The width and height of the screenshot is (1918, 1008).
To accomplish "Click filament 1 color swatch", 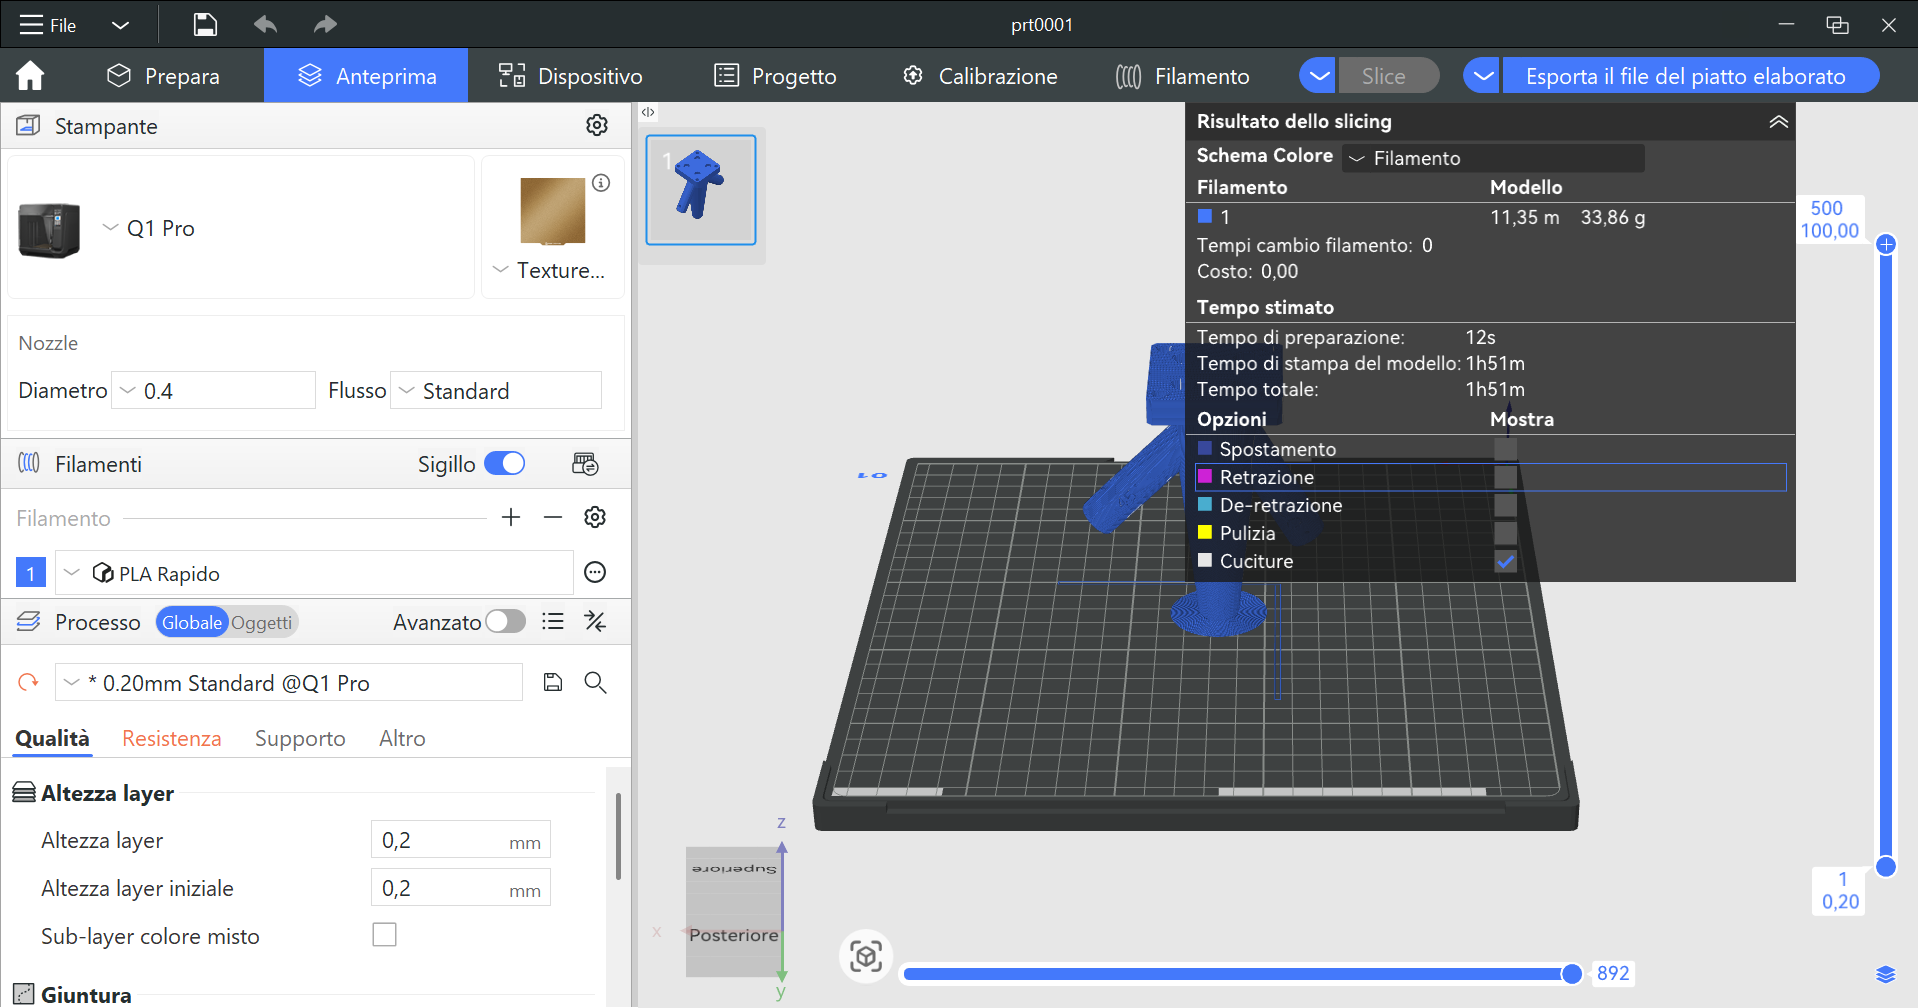I will click(x=31, y=573).
